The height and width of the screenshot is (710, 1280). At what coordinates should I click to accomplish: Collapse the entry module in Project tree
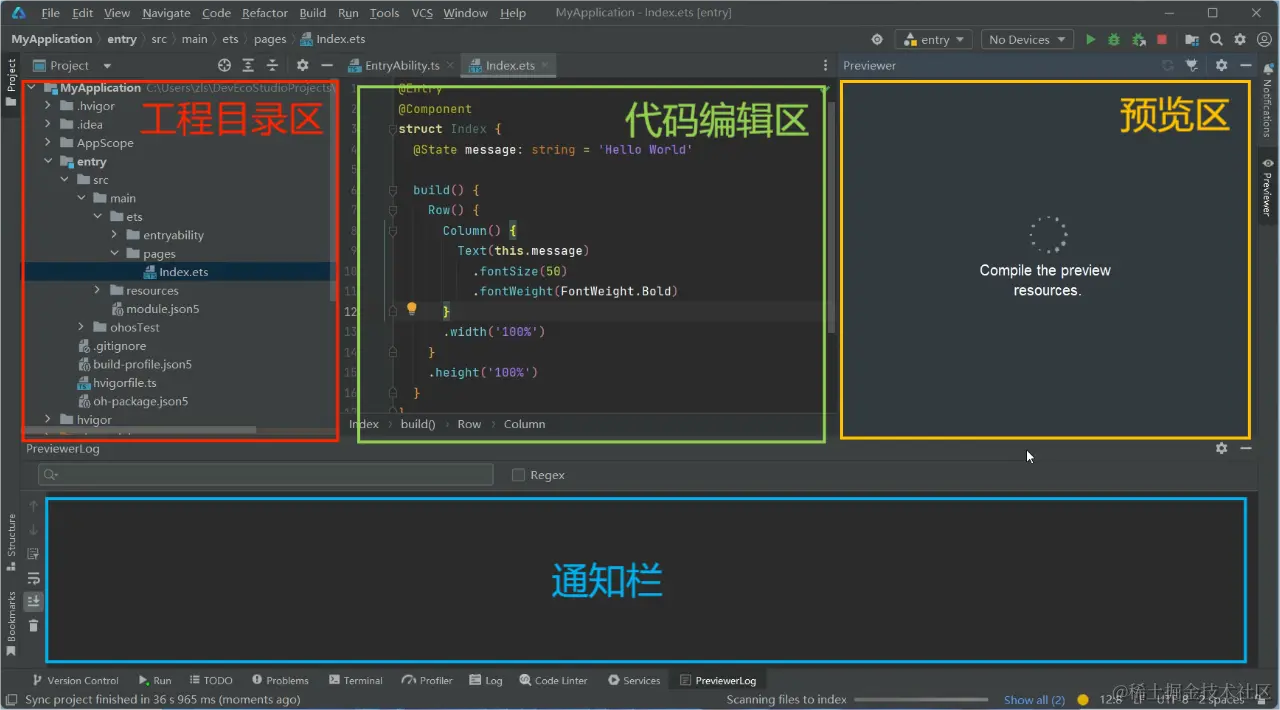click(x=47, y=161)
